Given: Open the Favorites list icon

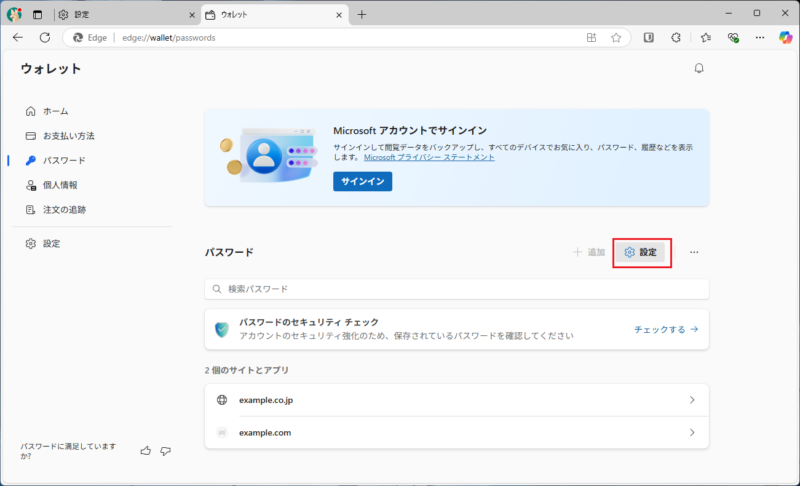Looking at the screenshot, I should pos(706,37).
